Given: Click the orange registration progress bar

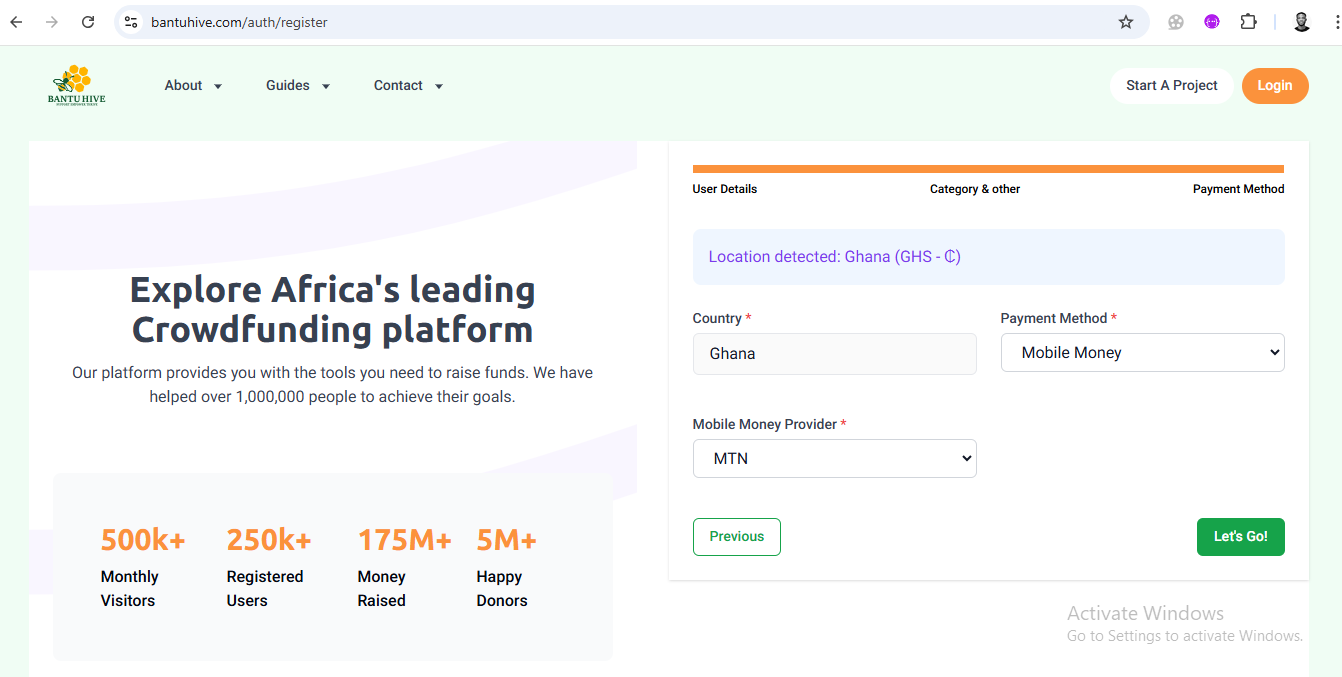Looking at the screenshot, I should (988, 169).
